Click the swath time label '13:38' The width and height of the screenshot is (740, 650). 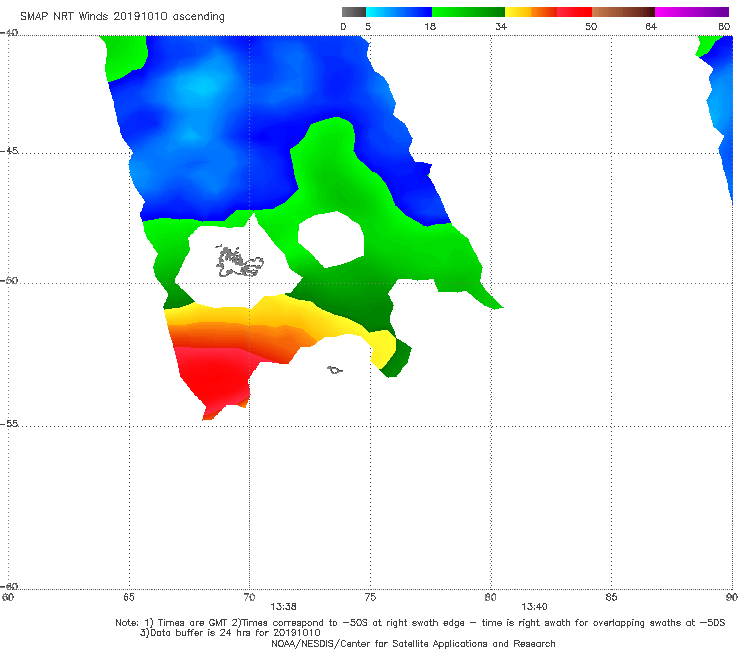point(283,607)
